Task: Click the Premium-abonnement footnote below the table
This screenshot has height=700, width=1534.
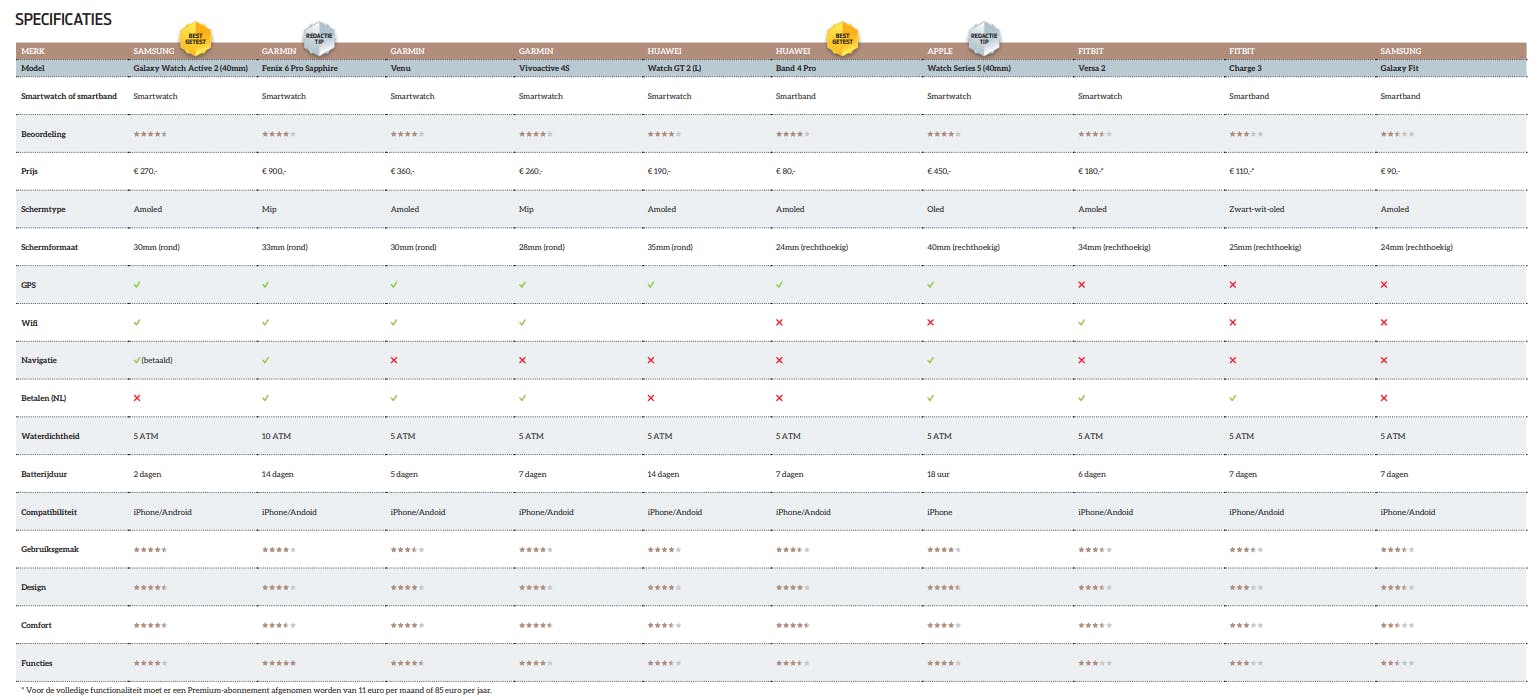Action: [256, 690]
